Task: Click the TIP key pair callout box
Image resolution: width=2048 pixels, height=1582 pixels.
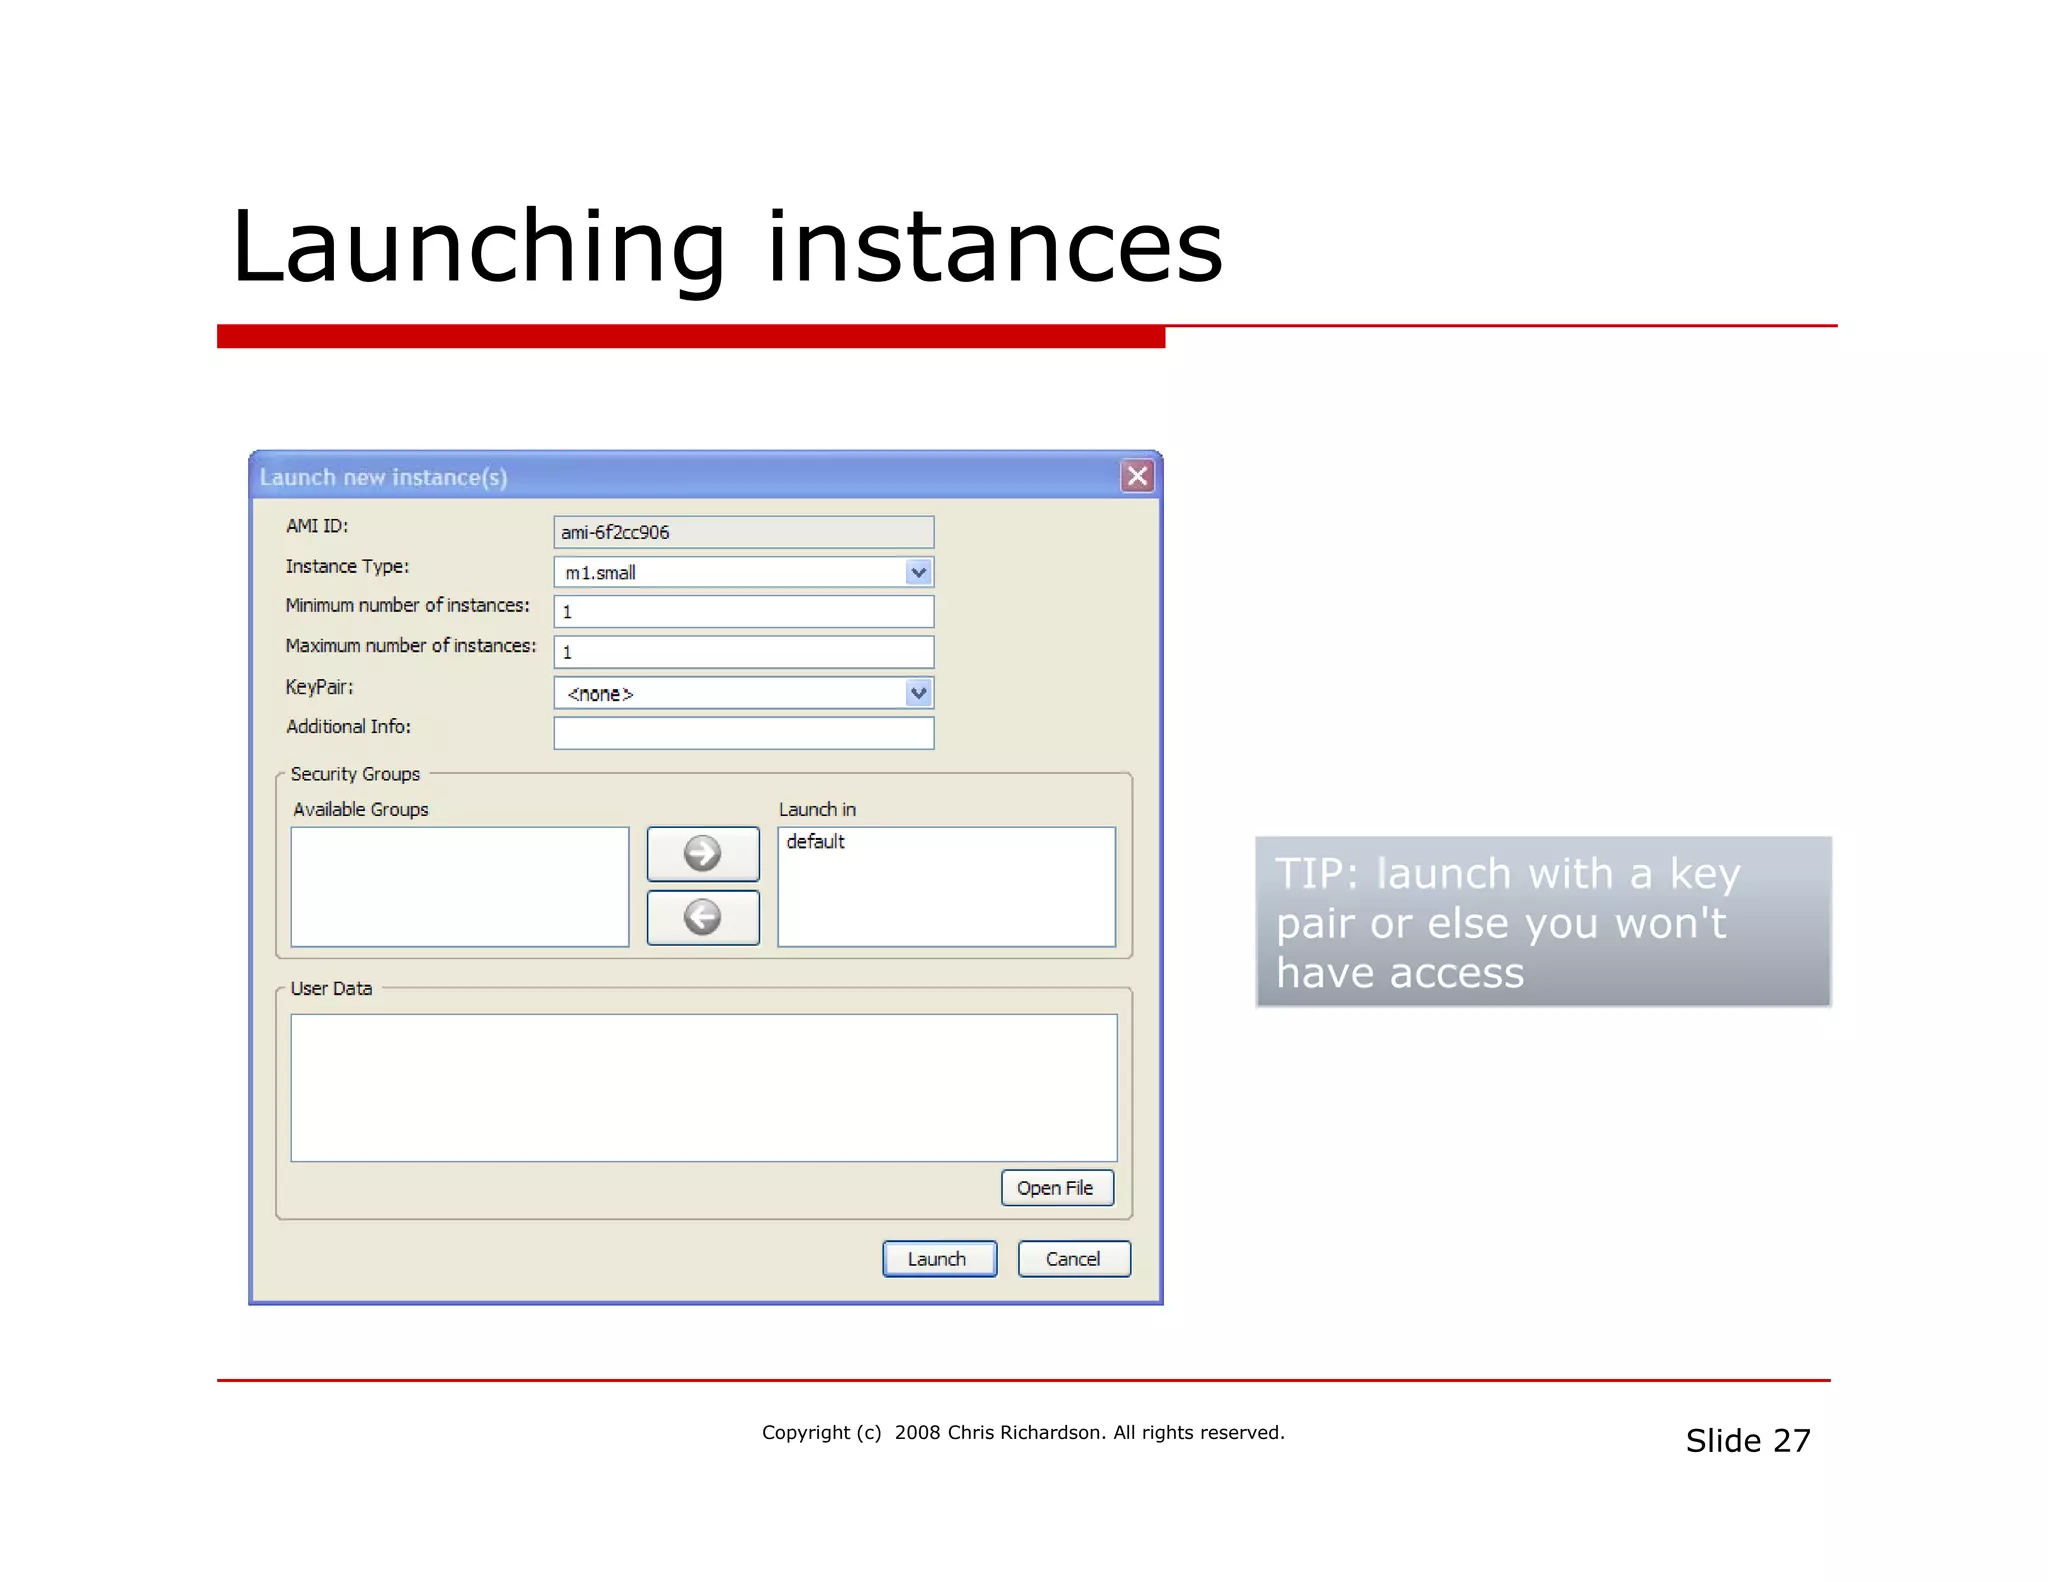Action: [x=1543, y=922]
